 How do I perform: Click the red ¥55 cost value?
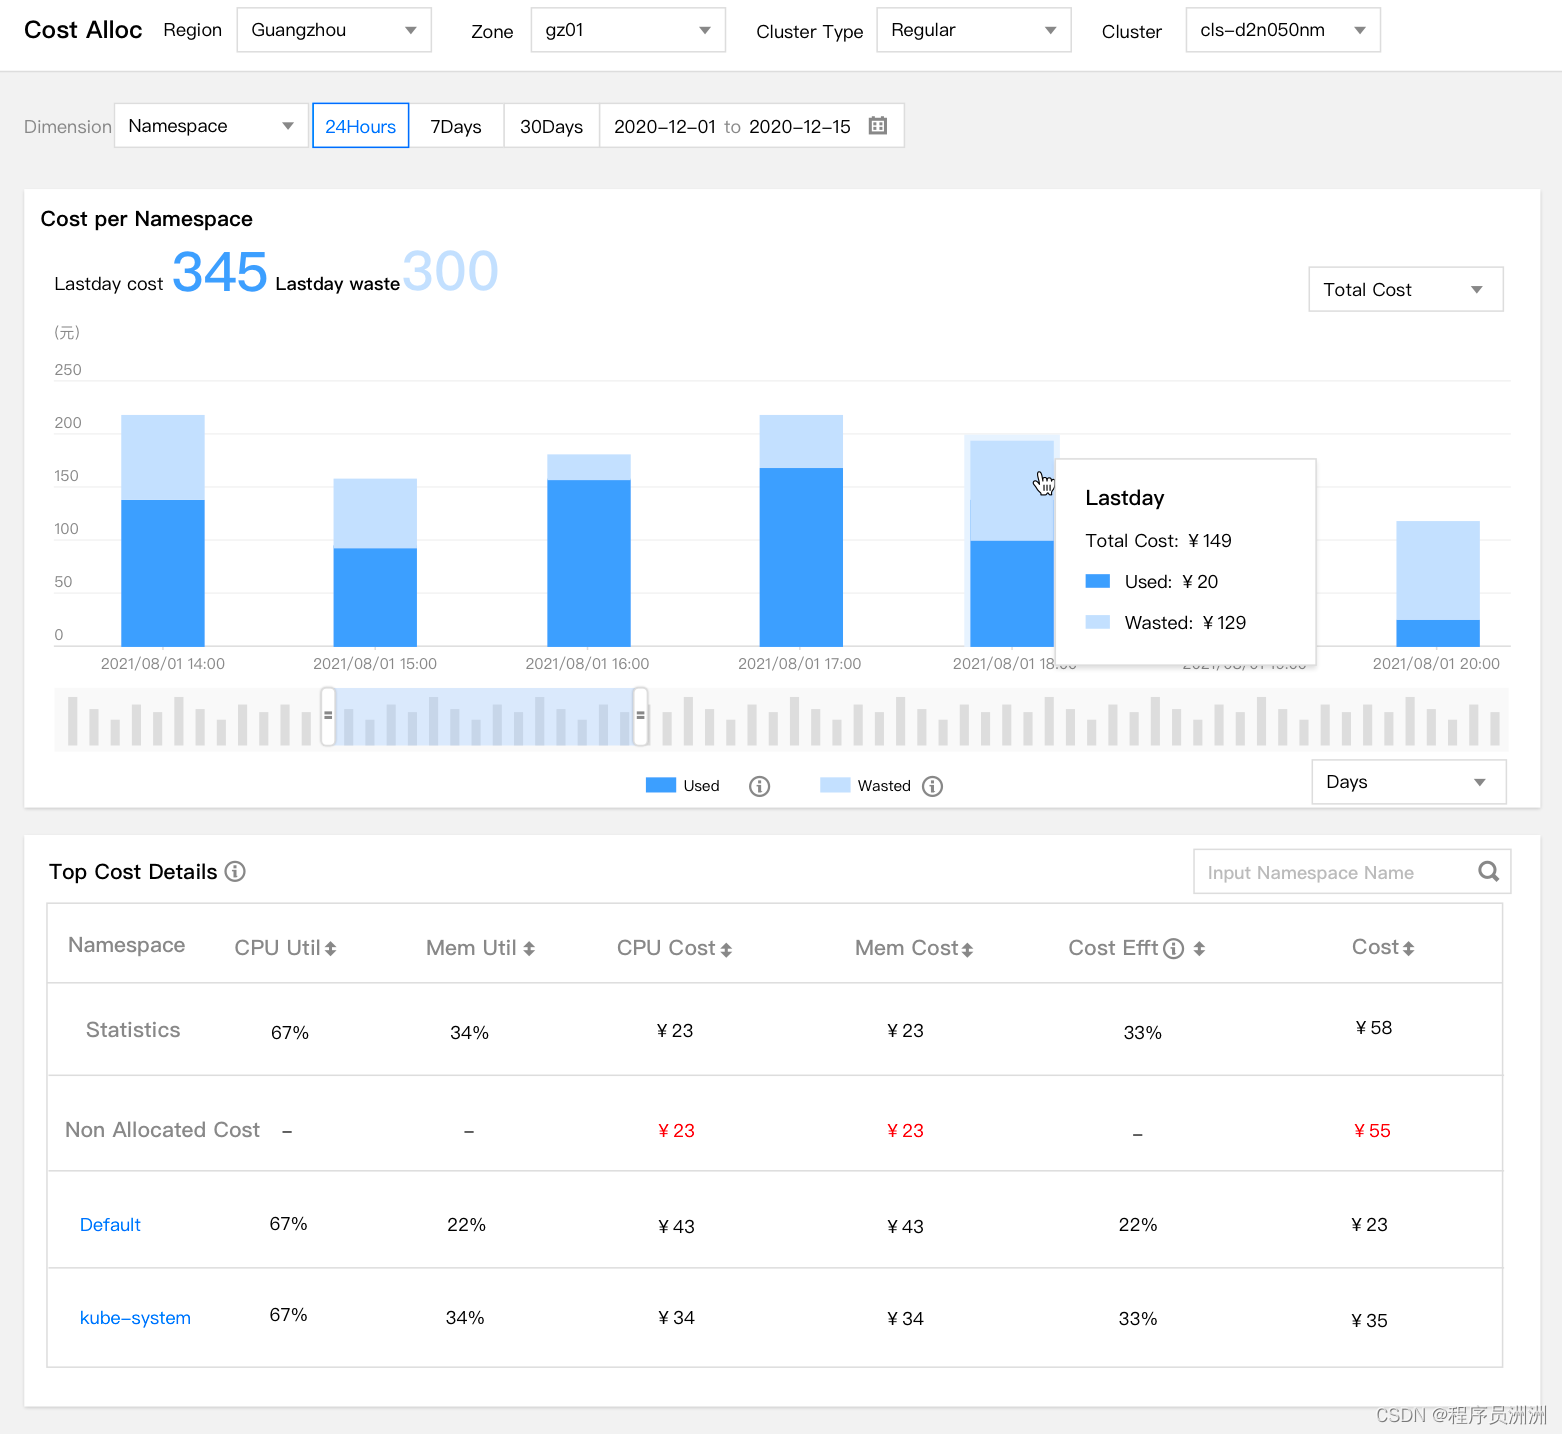click(1372, 1131)
